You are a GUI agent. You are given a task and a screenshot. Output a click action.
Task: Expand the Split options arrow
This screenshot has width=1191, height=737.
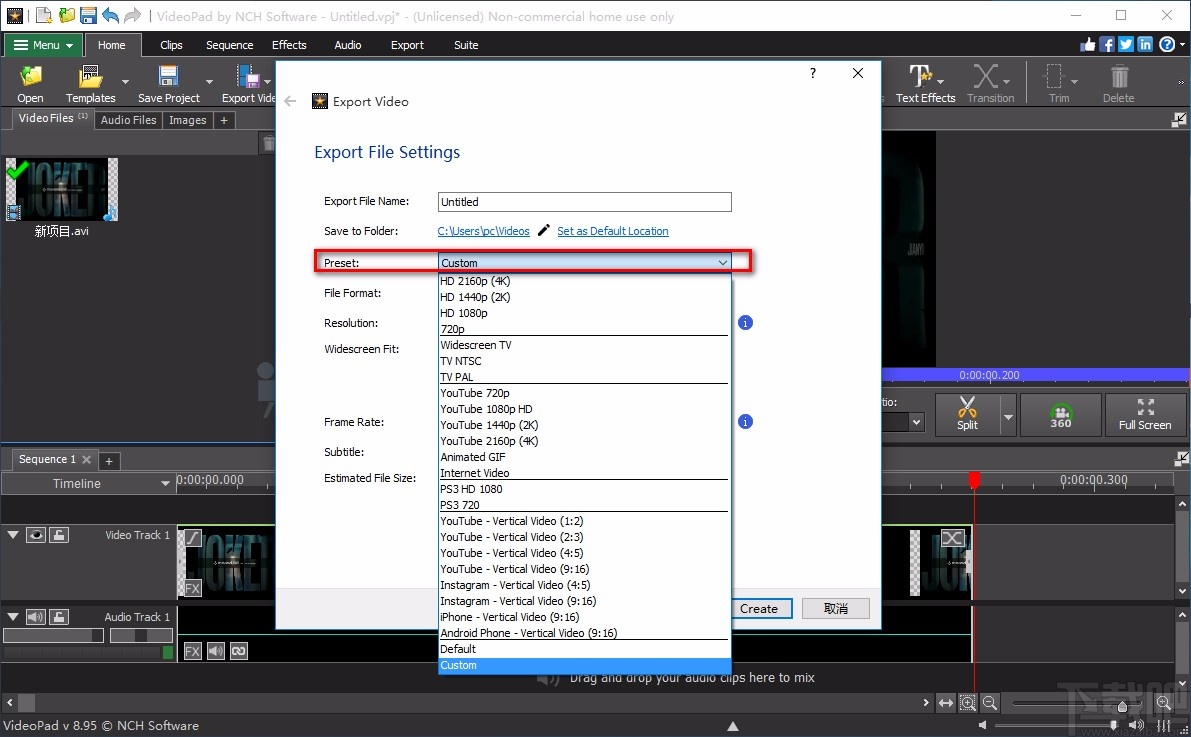[x=1009, y=417]
